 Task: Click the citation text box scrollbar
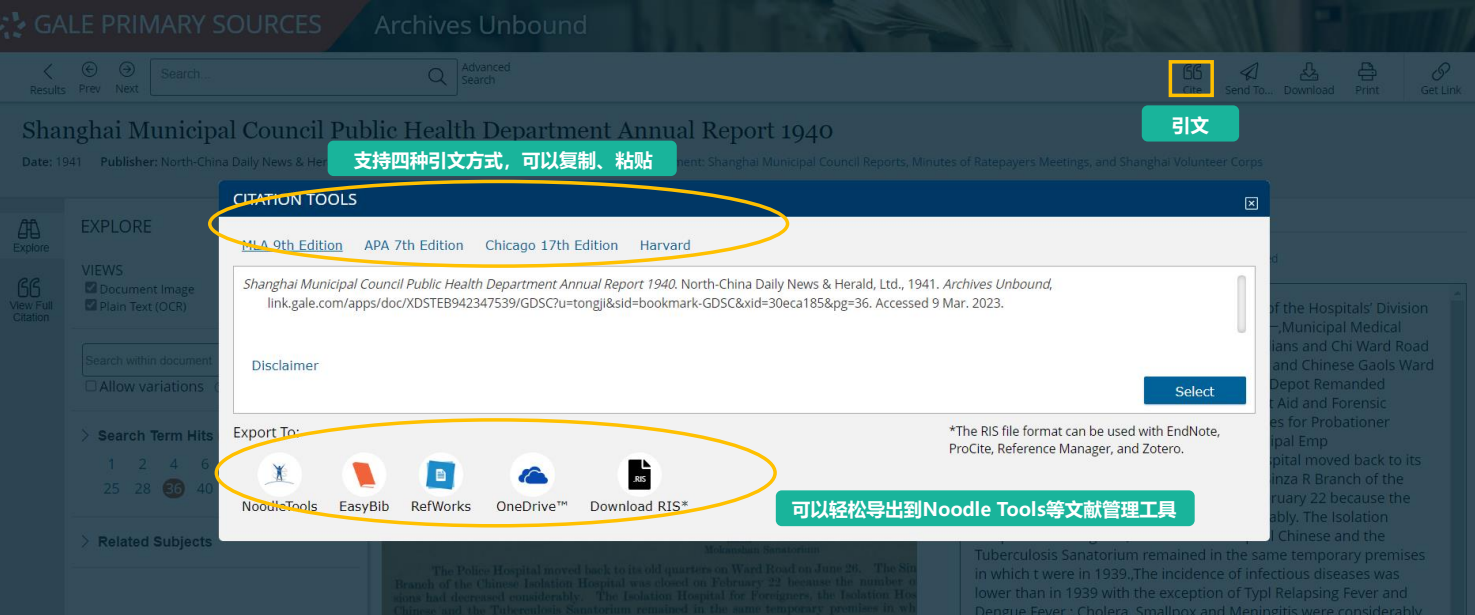coord(1241,304)
